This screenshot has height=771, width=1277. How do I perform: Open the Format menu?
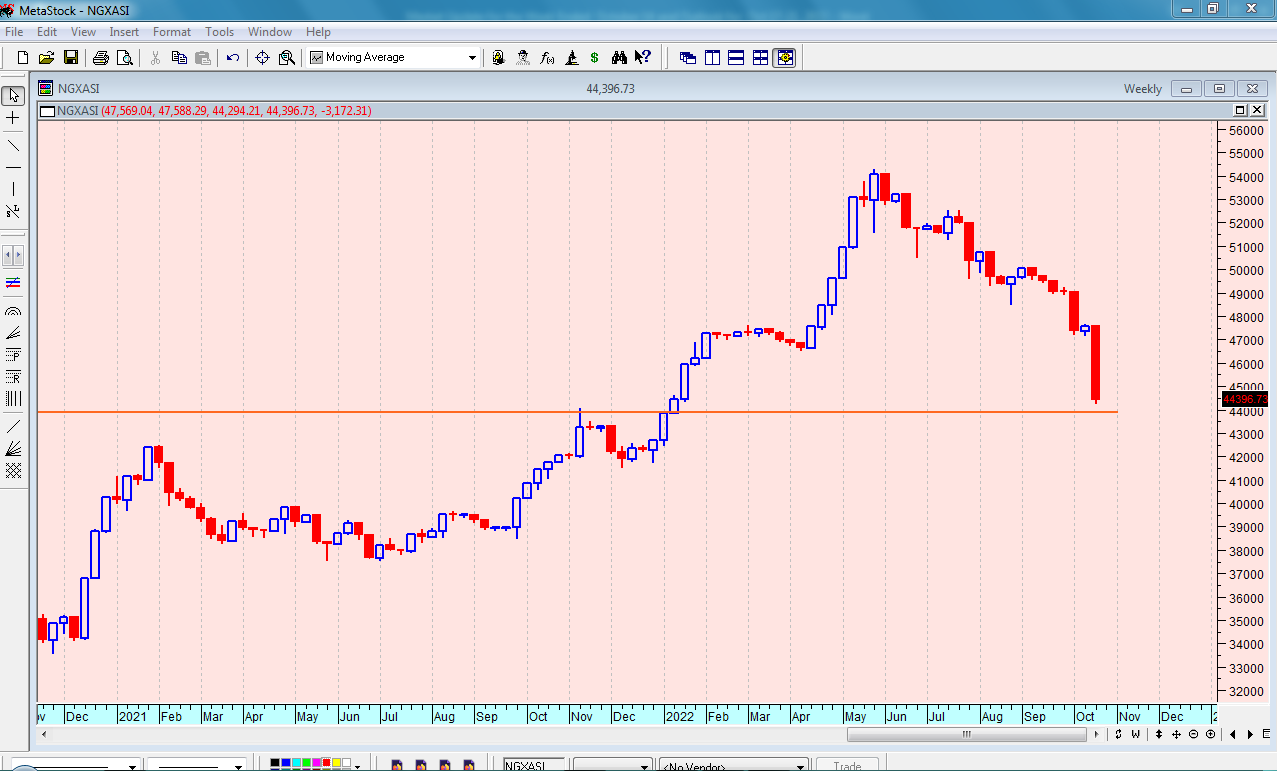172,32
